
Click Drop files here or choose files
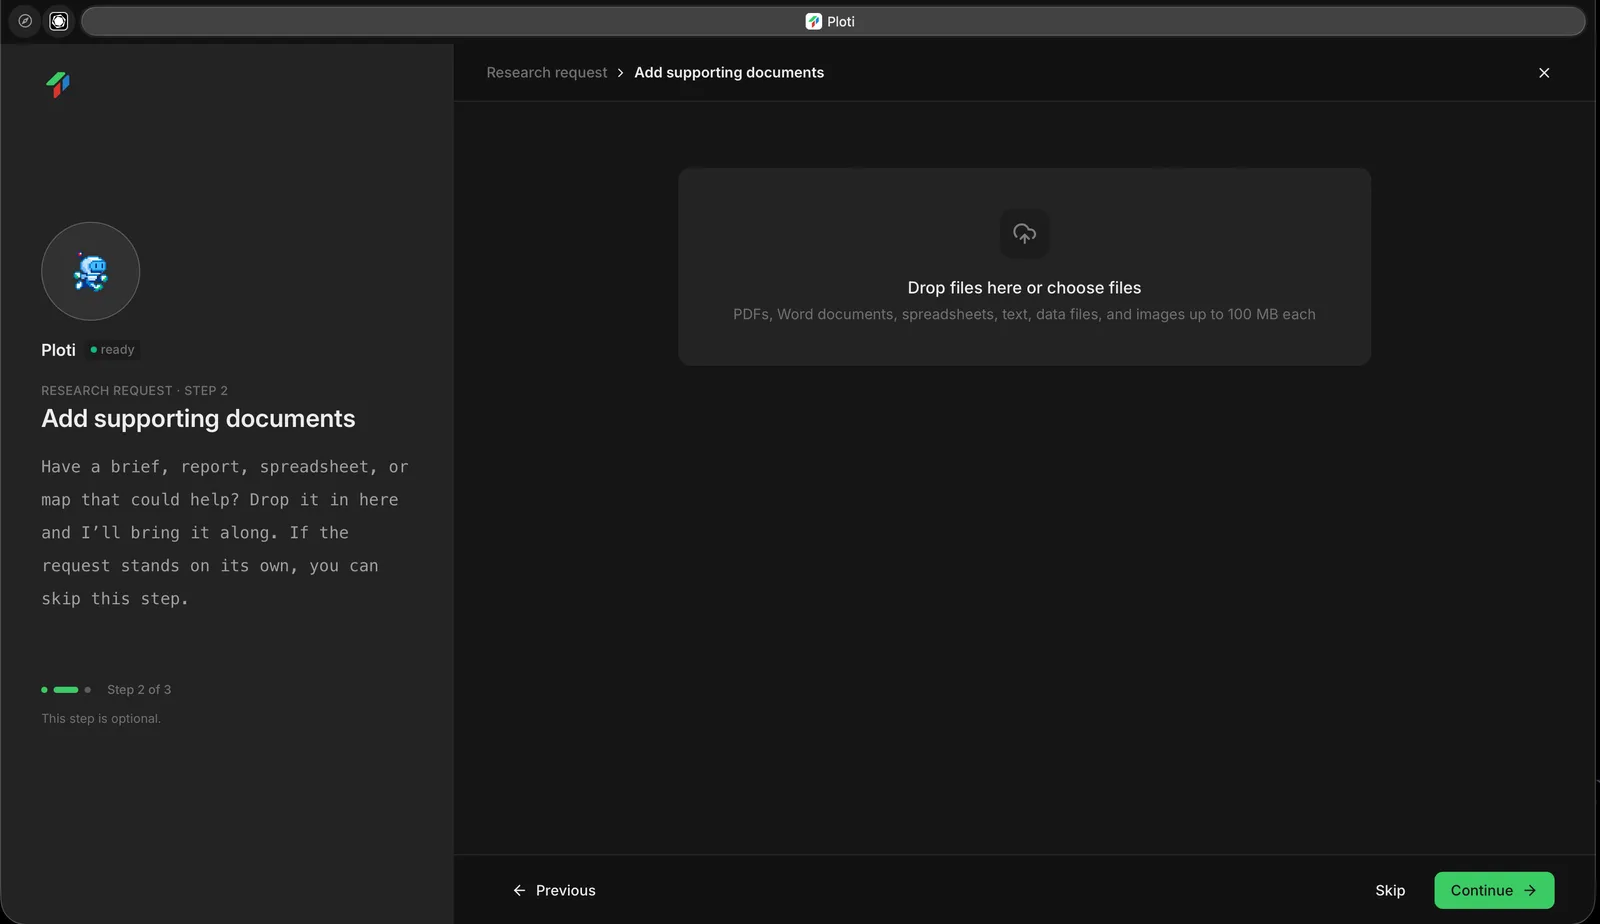click(1024, 288)
